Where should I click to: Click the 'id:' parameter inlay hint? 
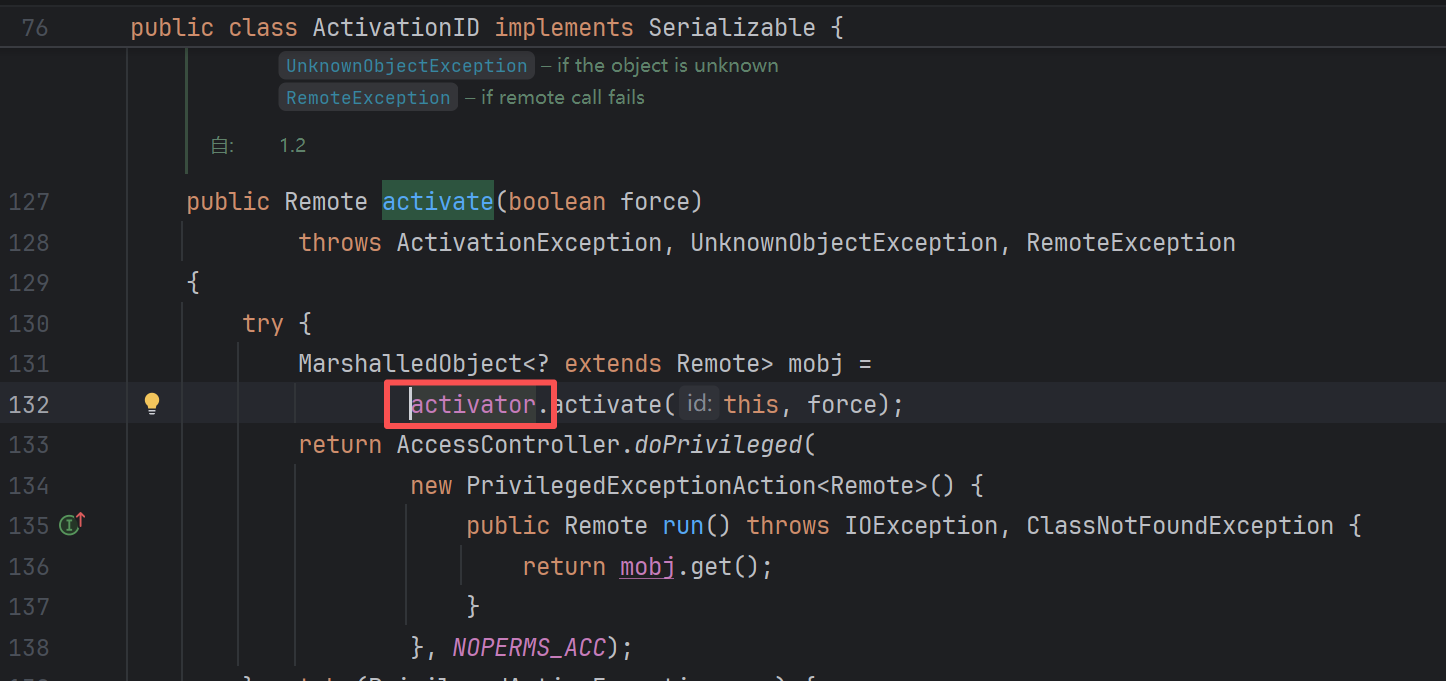[699, 404]
